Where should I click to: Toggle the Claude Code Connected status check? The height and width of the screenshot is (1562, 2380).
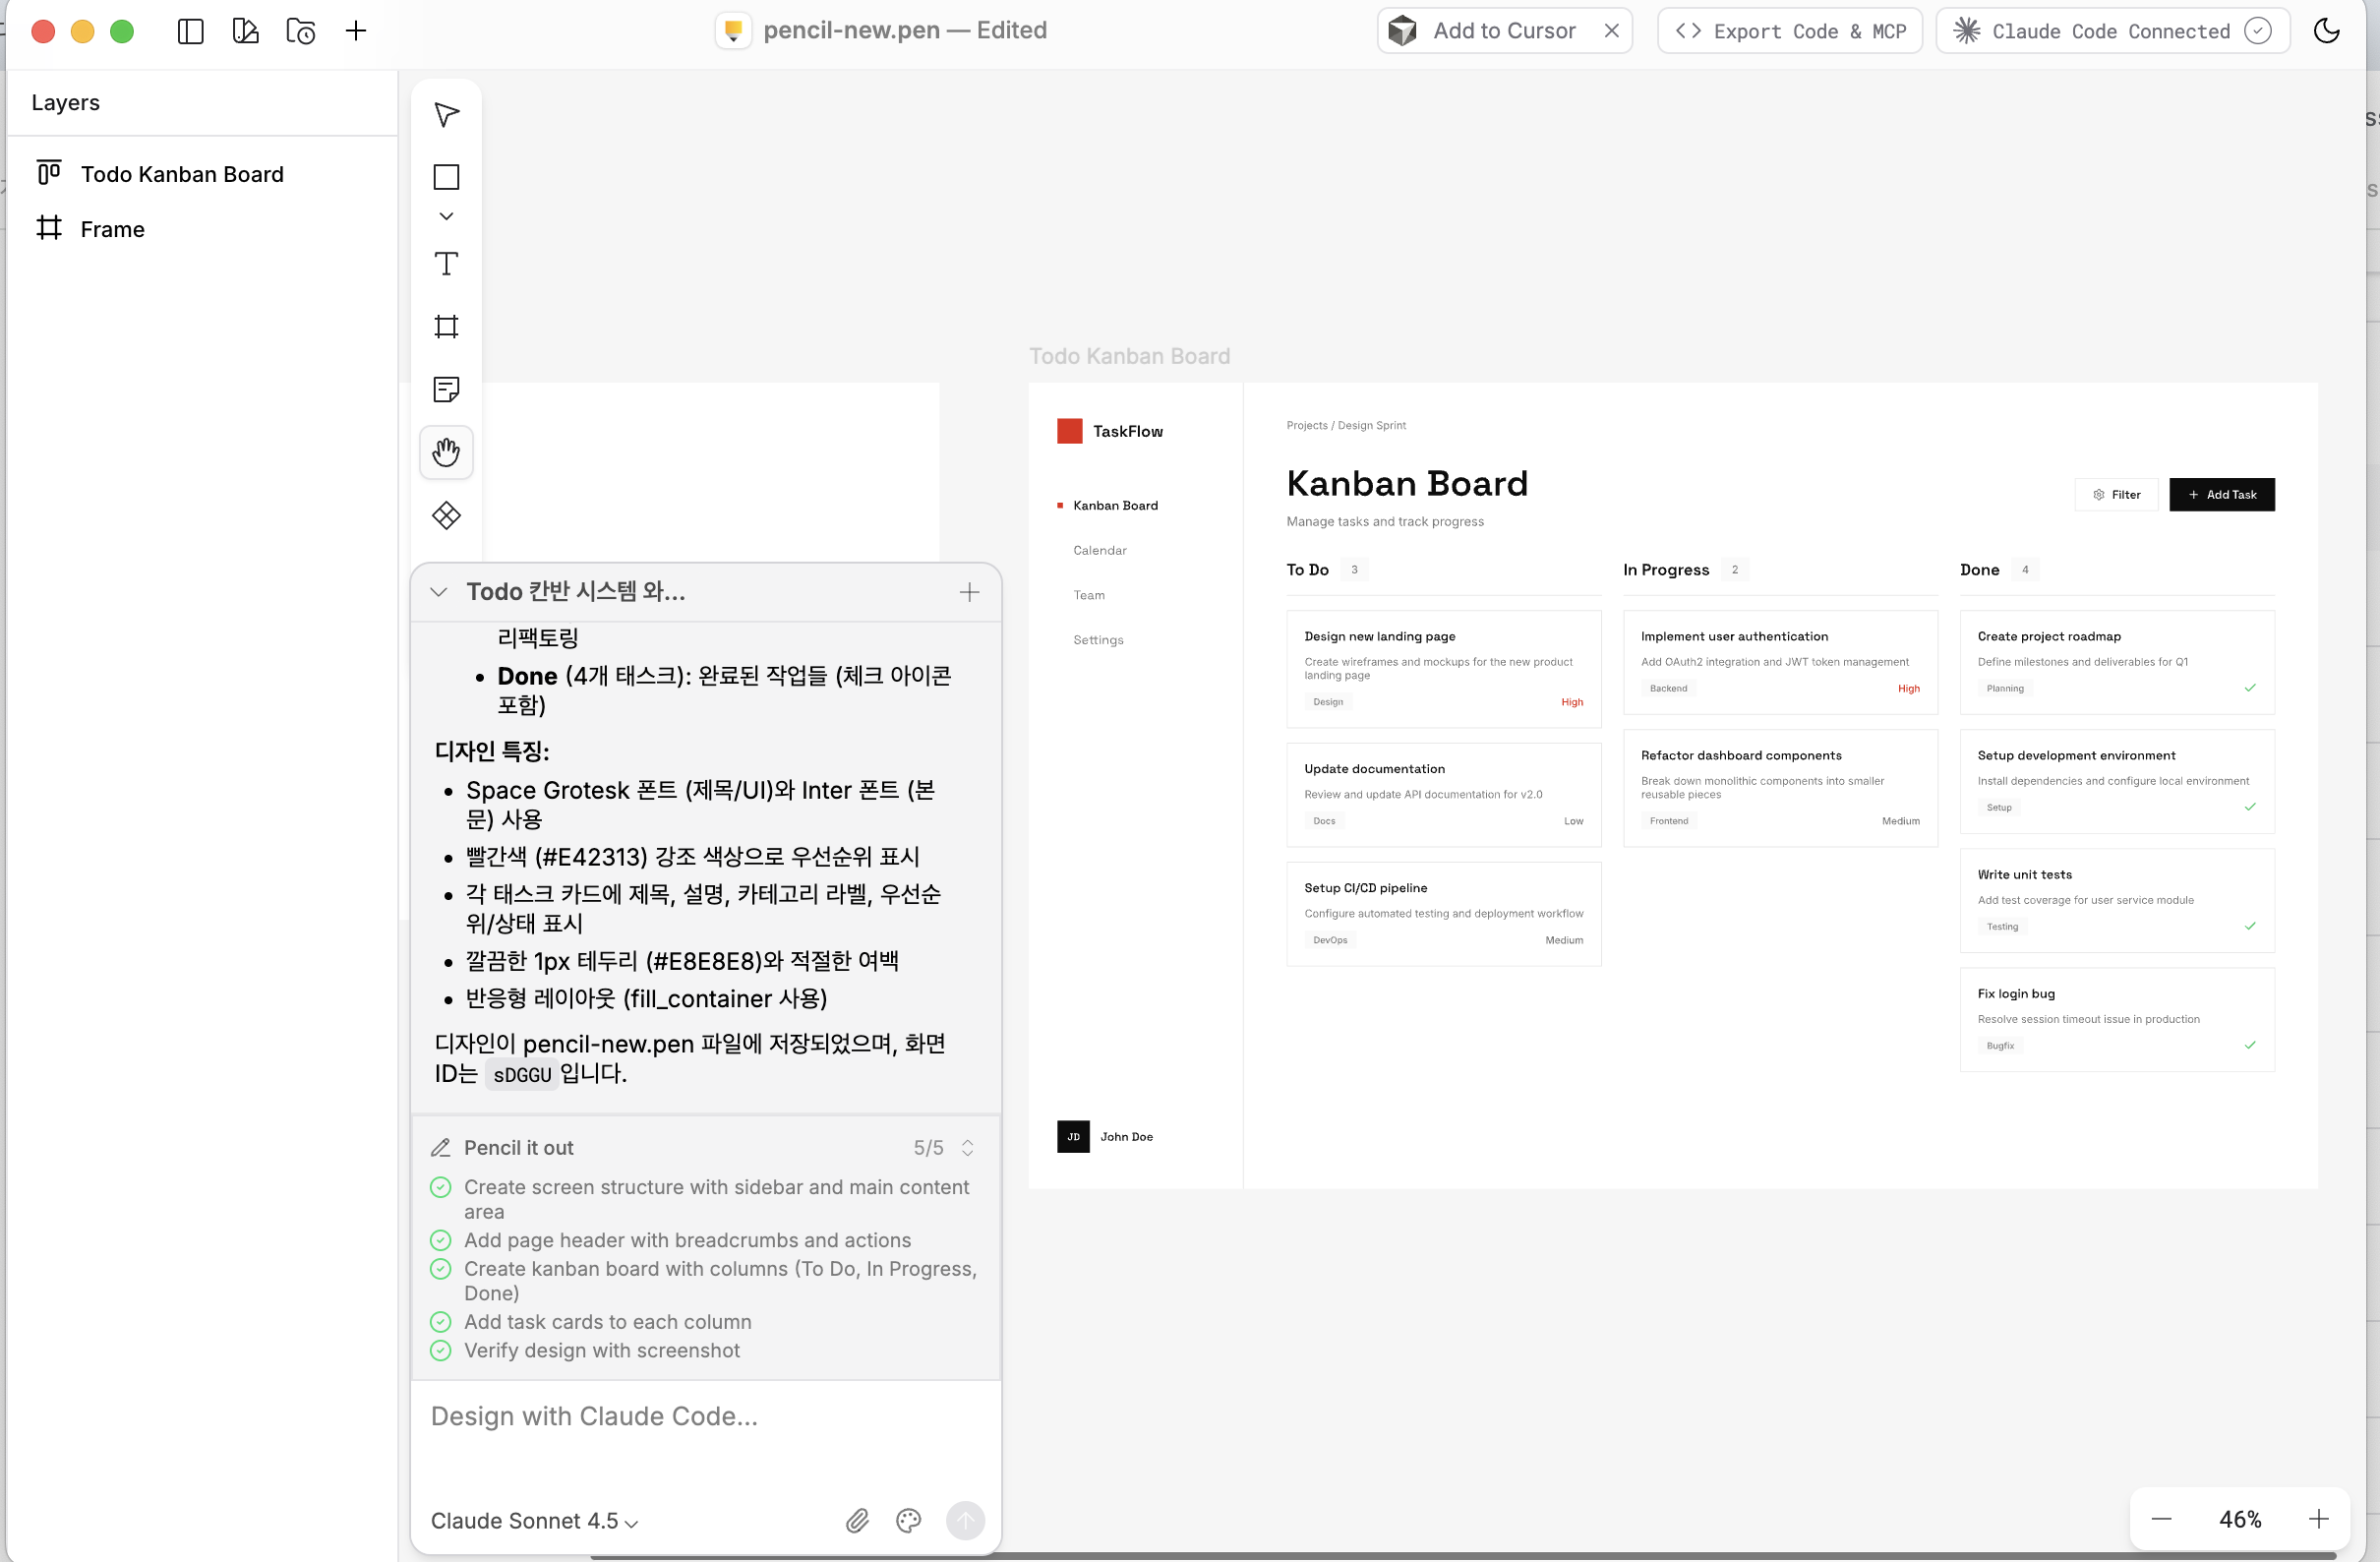click(x=2257, y=31)
